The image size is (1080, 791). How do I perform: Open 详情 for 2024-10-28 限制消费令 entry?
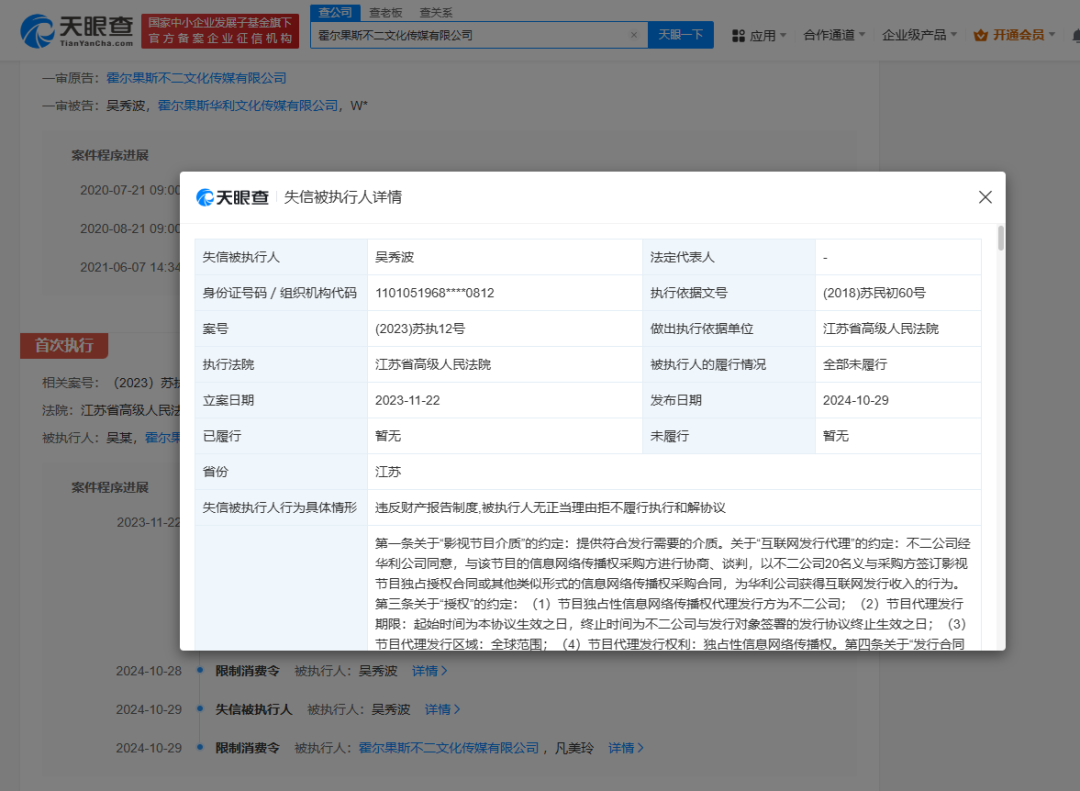[429, 671]
